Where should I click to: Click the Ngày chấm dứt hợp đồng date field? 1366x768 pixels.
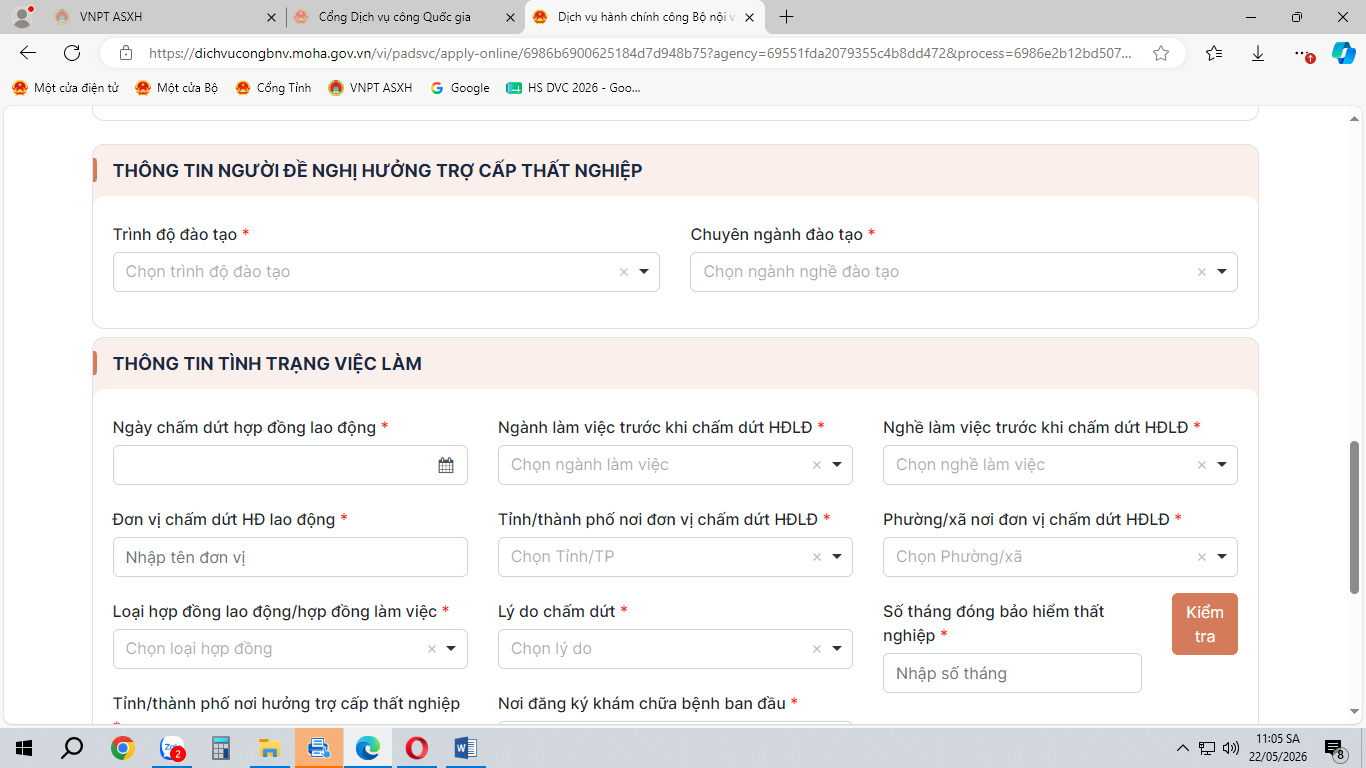tap(290, 465)
